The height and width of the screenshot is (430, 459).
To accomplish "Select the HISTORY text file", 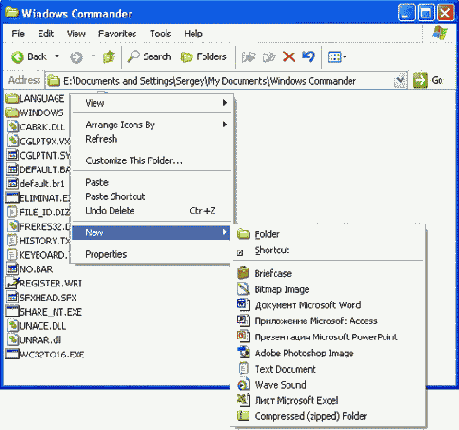I will click(x=38, y=240).
